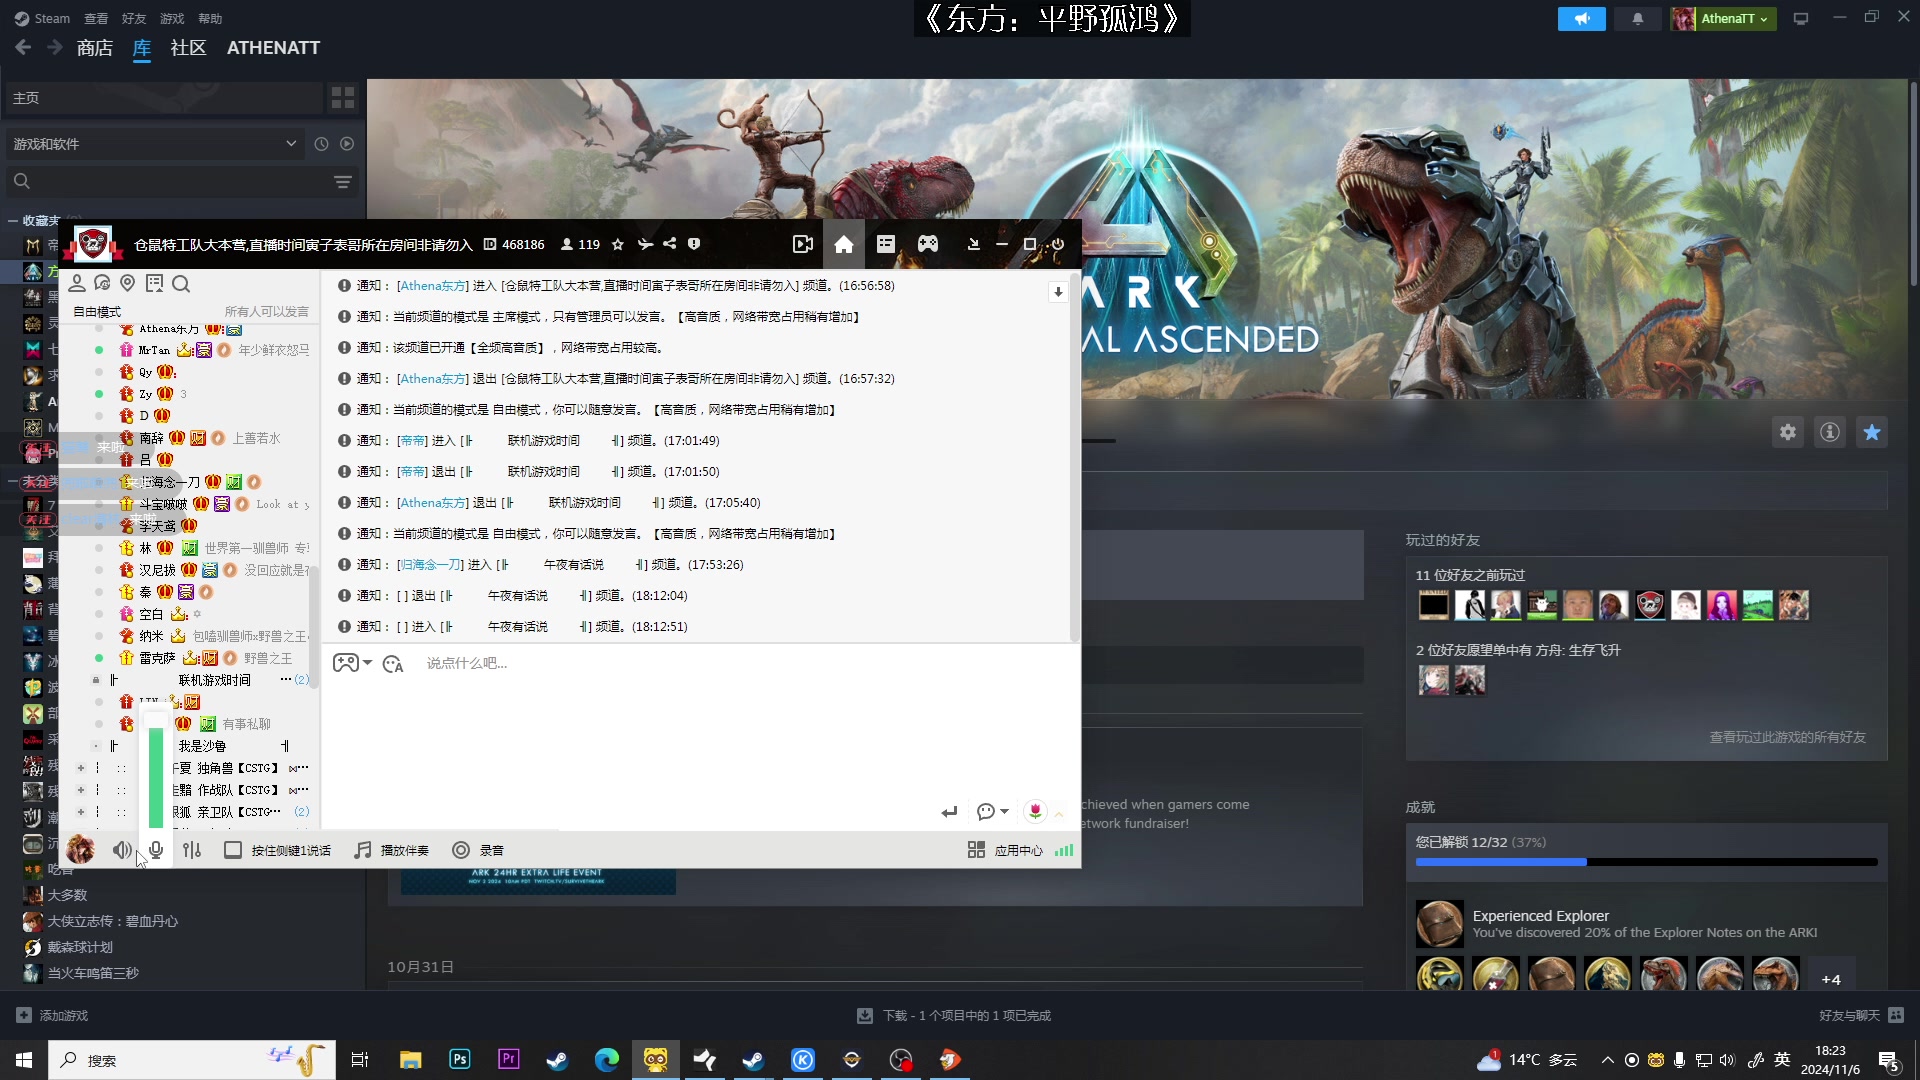This screenshot has height=1080, width=1920.
Task: Open the ARK game settings gear icon
Action: tap(1788, 432)
